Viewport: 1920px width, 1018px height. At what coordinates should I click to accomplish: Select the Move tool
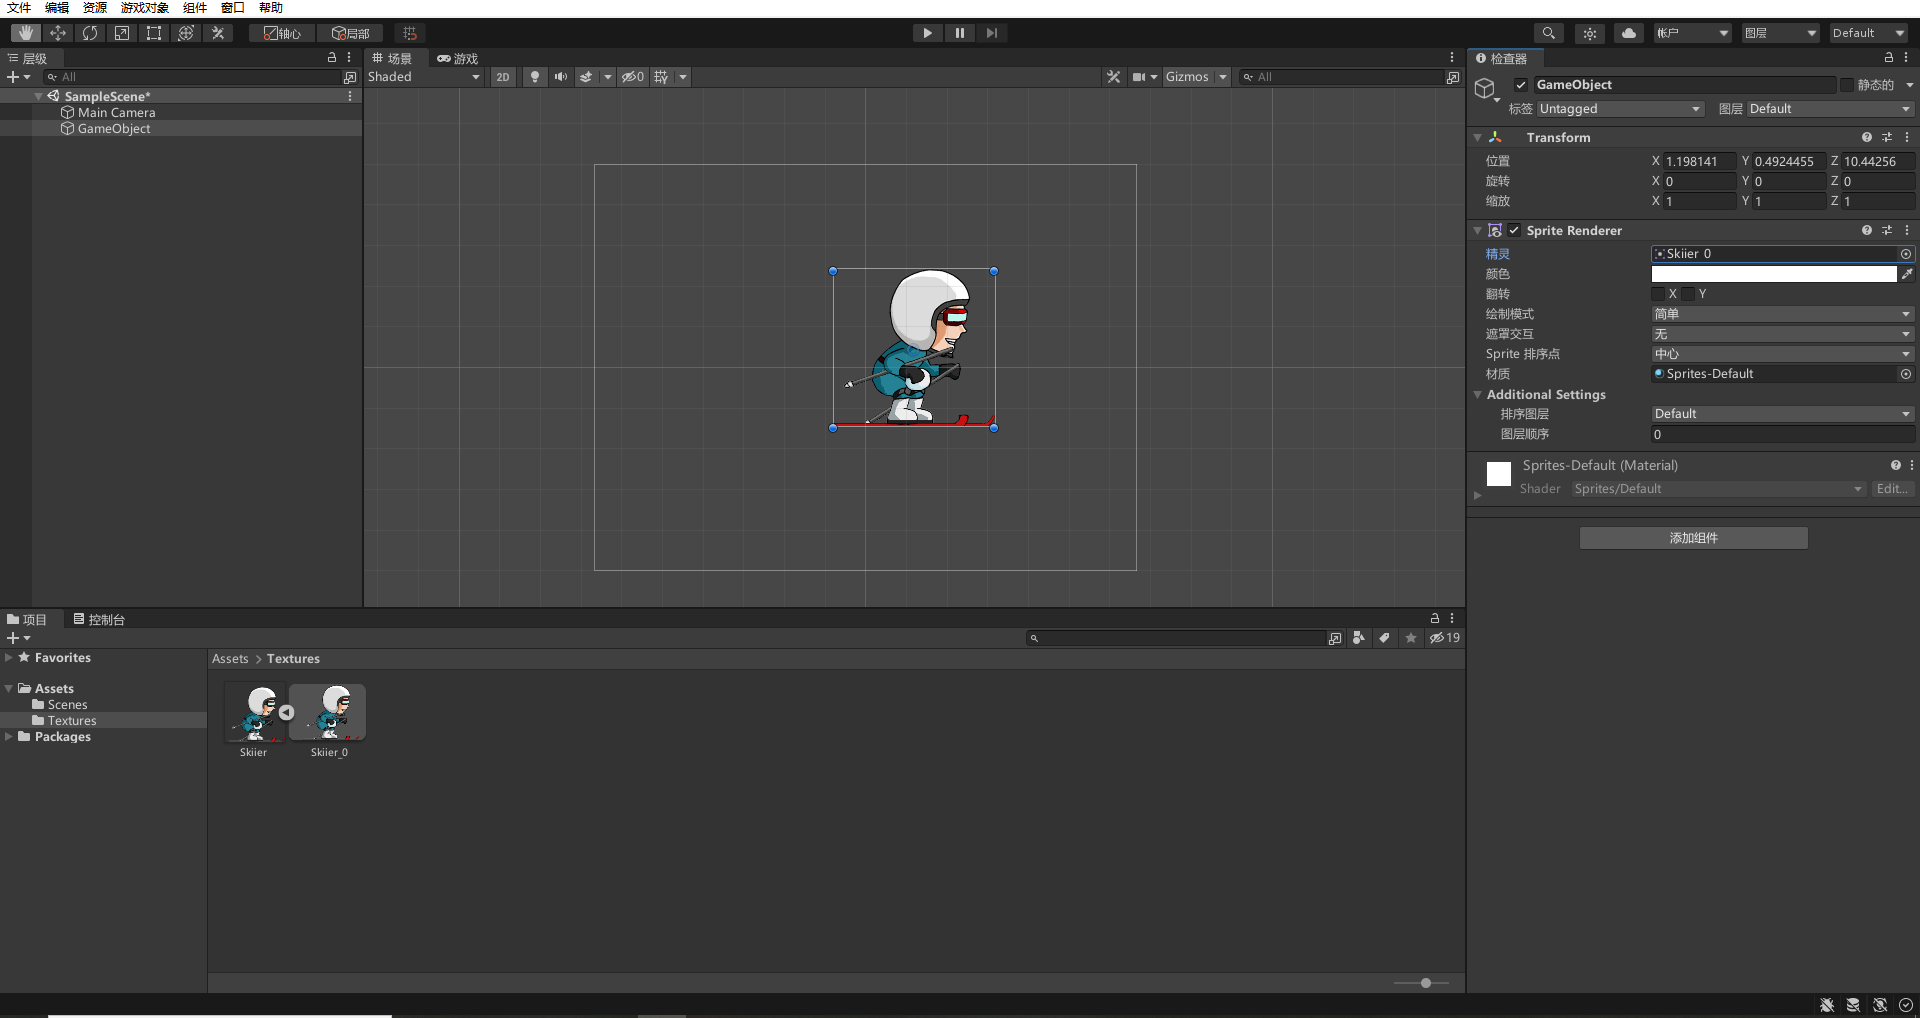(x=58, y=33)
